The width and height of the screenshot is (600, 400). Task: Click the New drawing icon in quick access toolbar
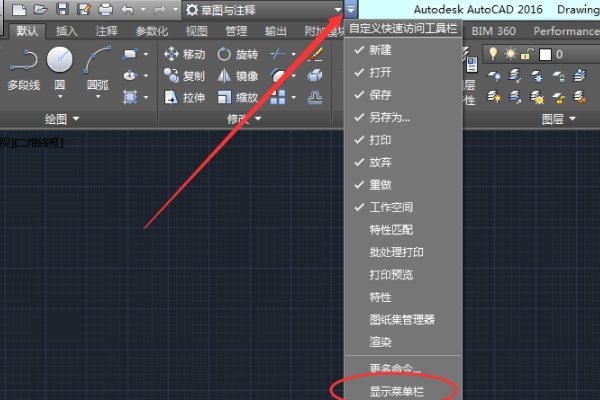[19, 9]
